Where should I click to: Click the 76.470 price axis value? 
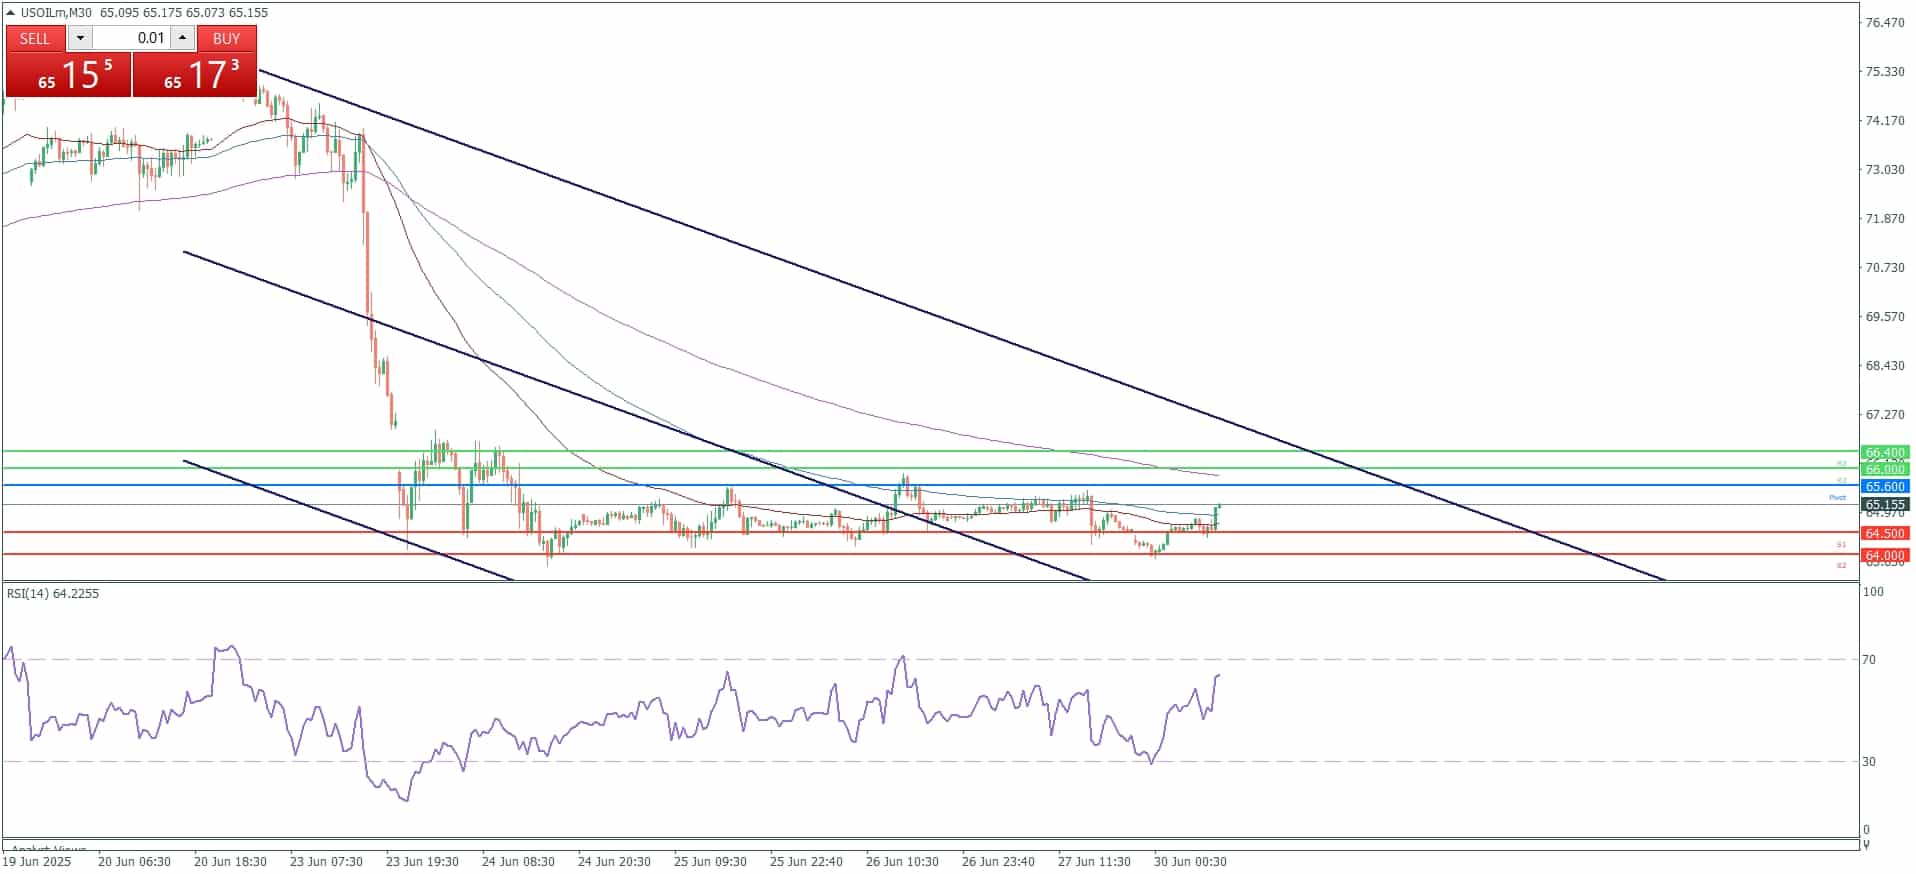pyautogui.click(x=1885, y=22)
